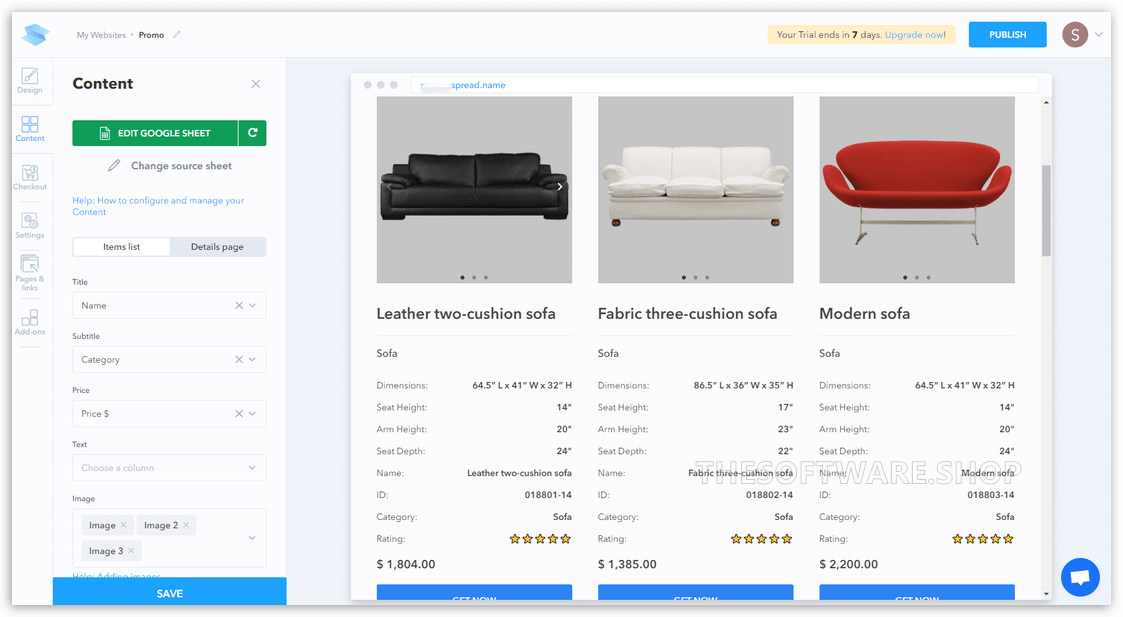Remove the Image tag
Image resolution: width=1123 pixels, height=617 pixels.
tap(123, 525)
